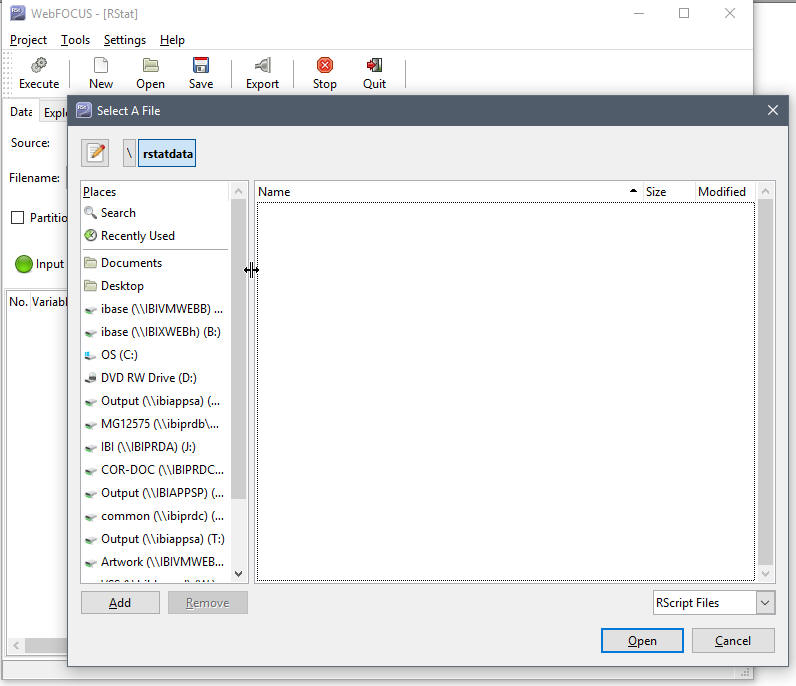Click the Places panel vertical scrollbar

point(239,349)
